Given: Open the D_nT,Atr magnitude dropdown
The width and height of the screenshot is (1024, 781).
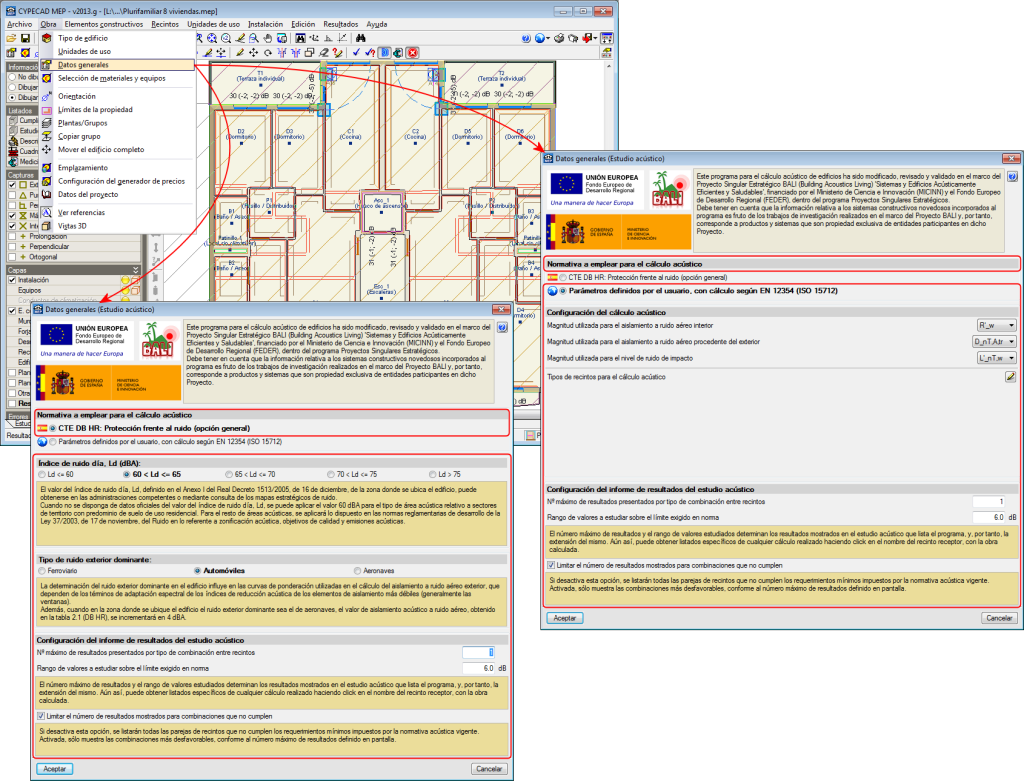Looking at the screenshot, I should (995, 342).
